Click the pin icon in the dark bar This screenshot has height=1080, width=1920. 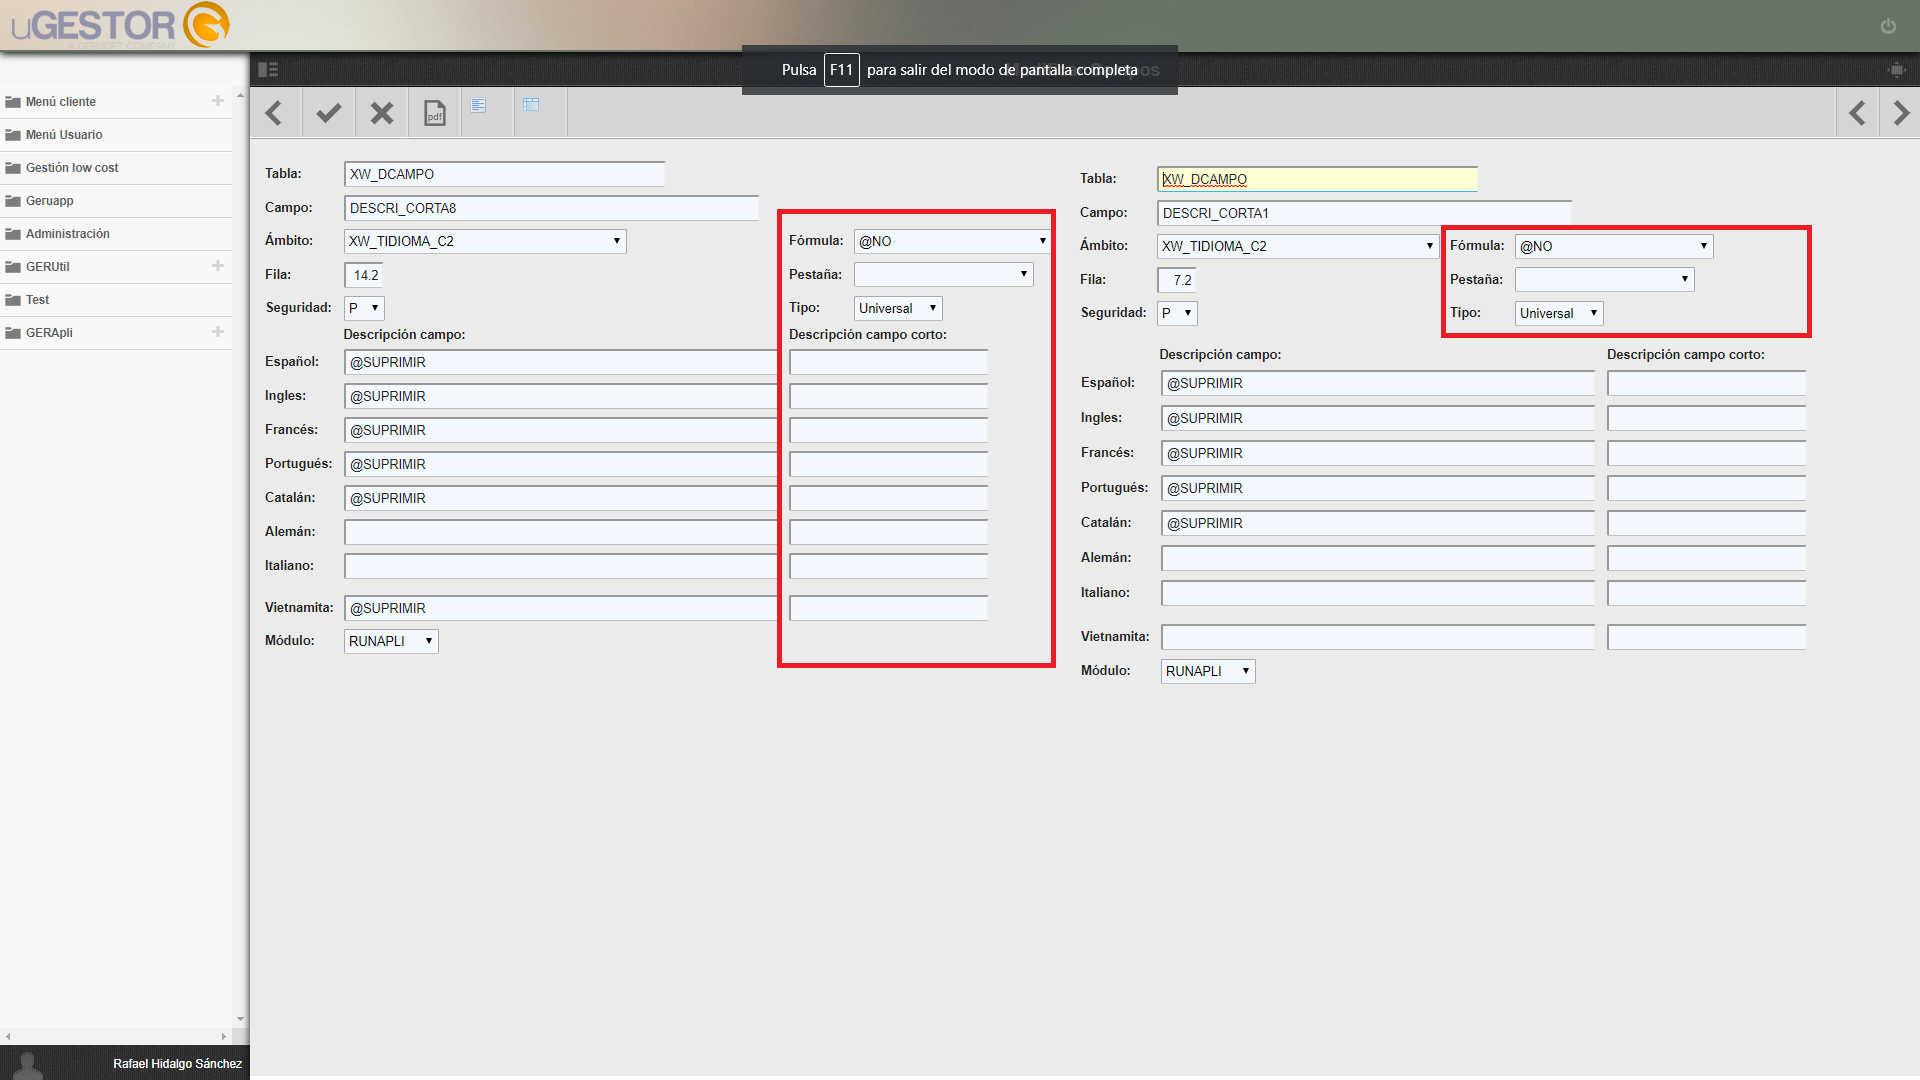(x=1896, y=70)
